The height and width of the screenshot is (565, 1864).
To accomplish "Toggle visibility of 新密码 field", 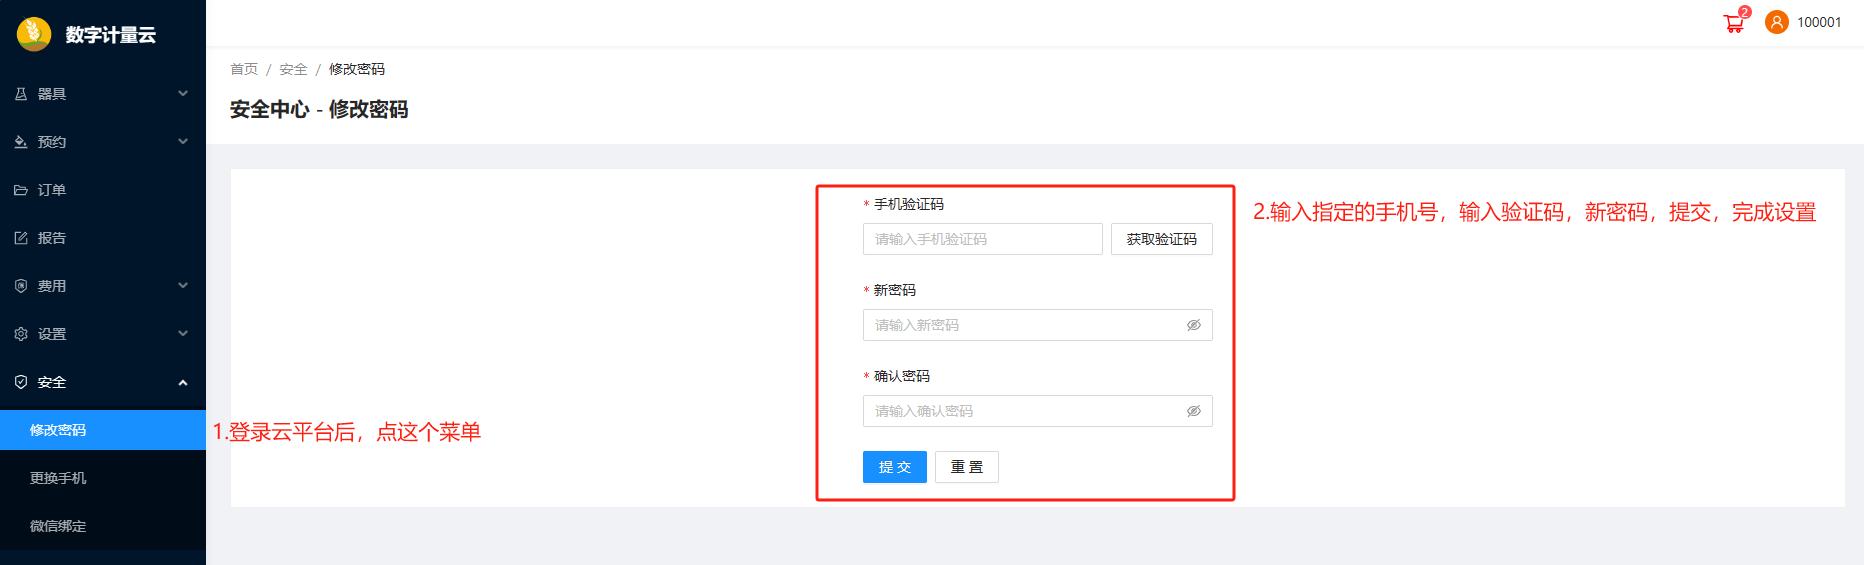I will pos(1193,325).
